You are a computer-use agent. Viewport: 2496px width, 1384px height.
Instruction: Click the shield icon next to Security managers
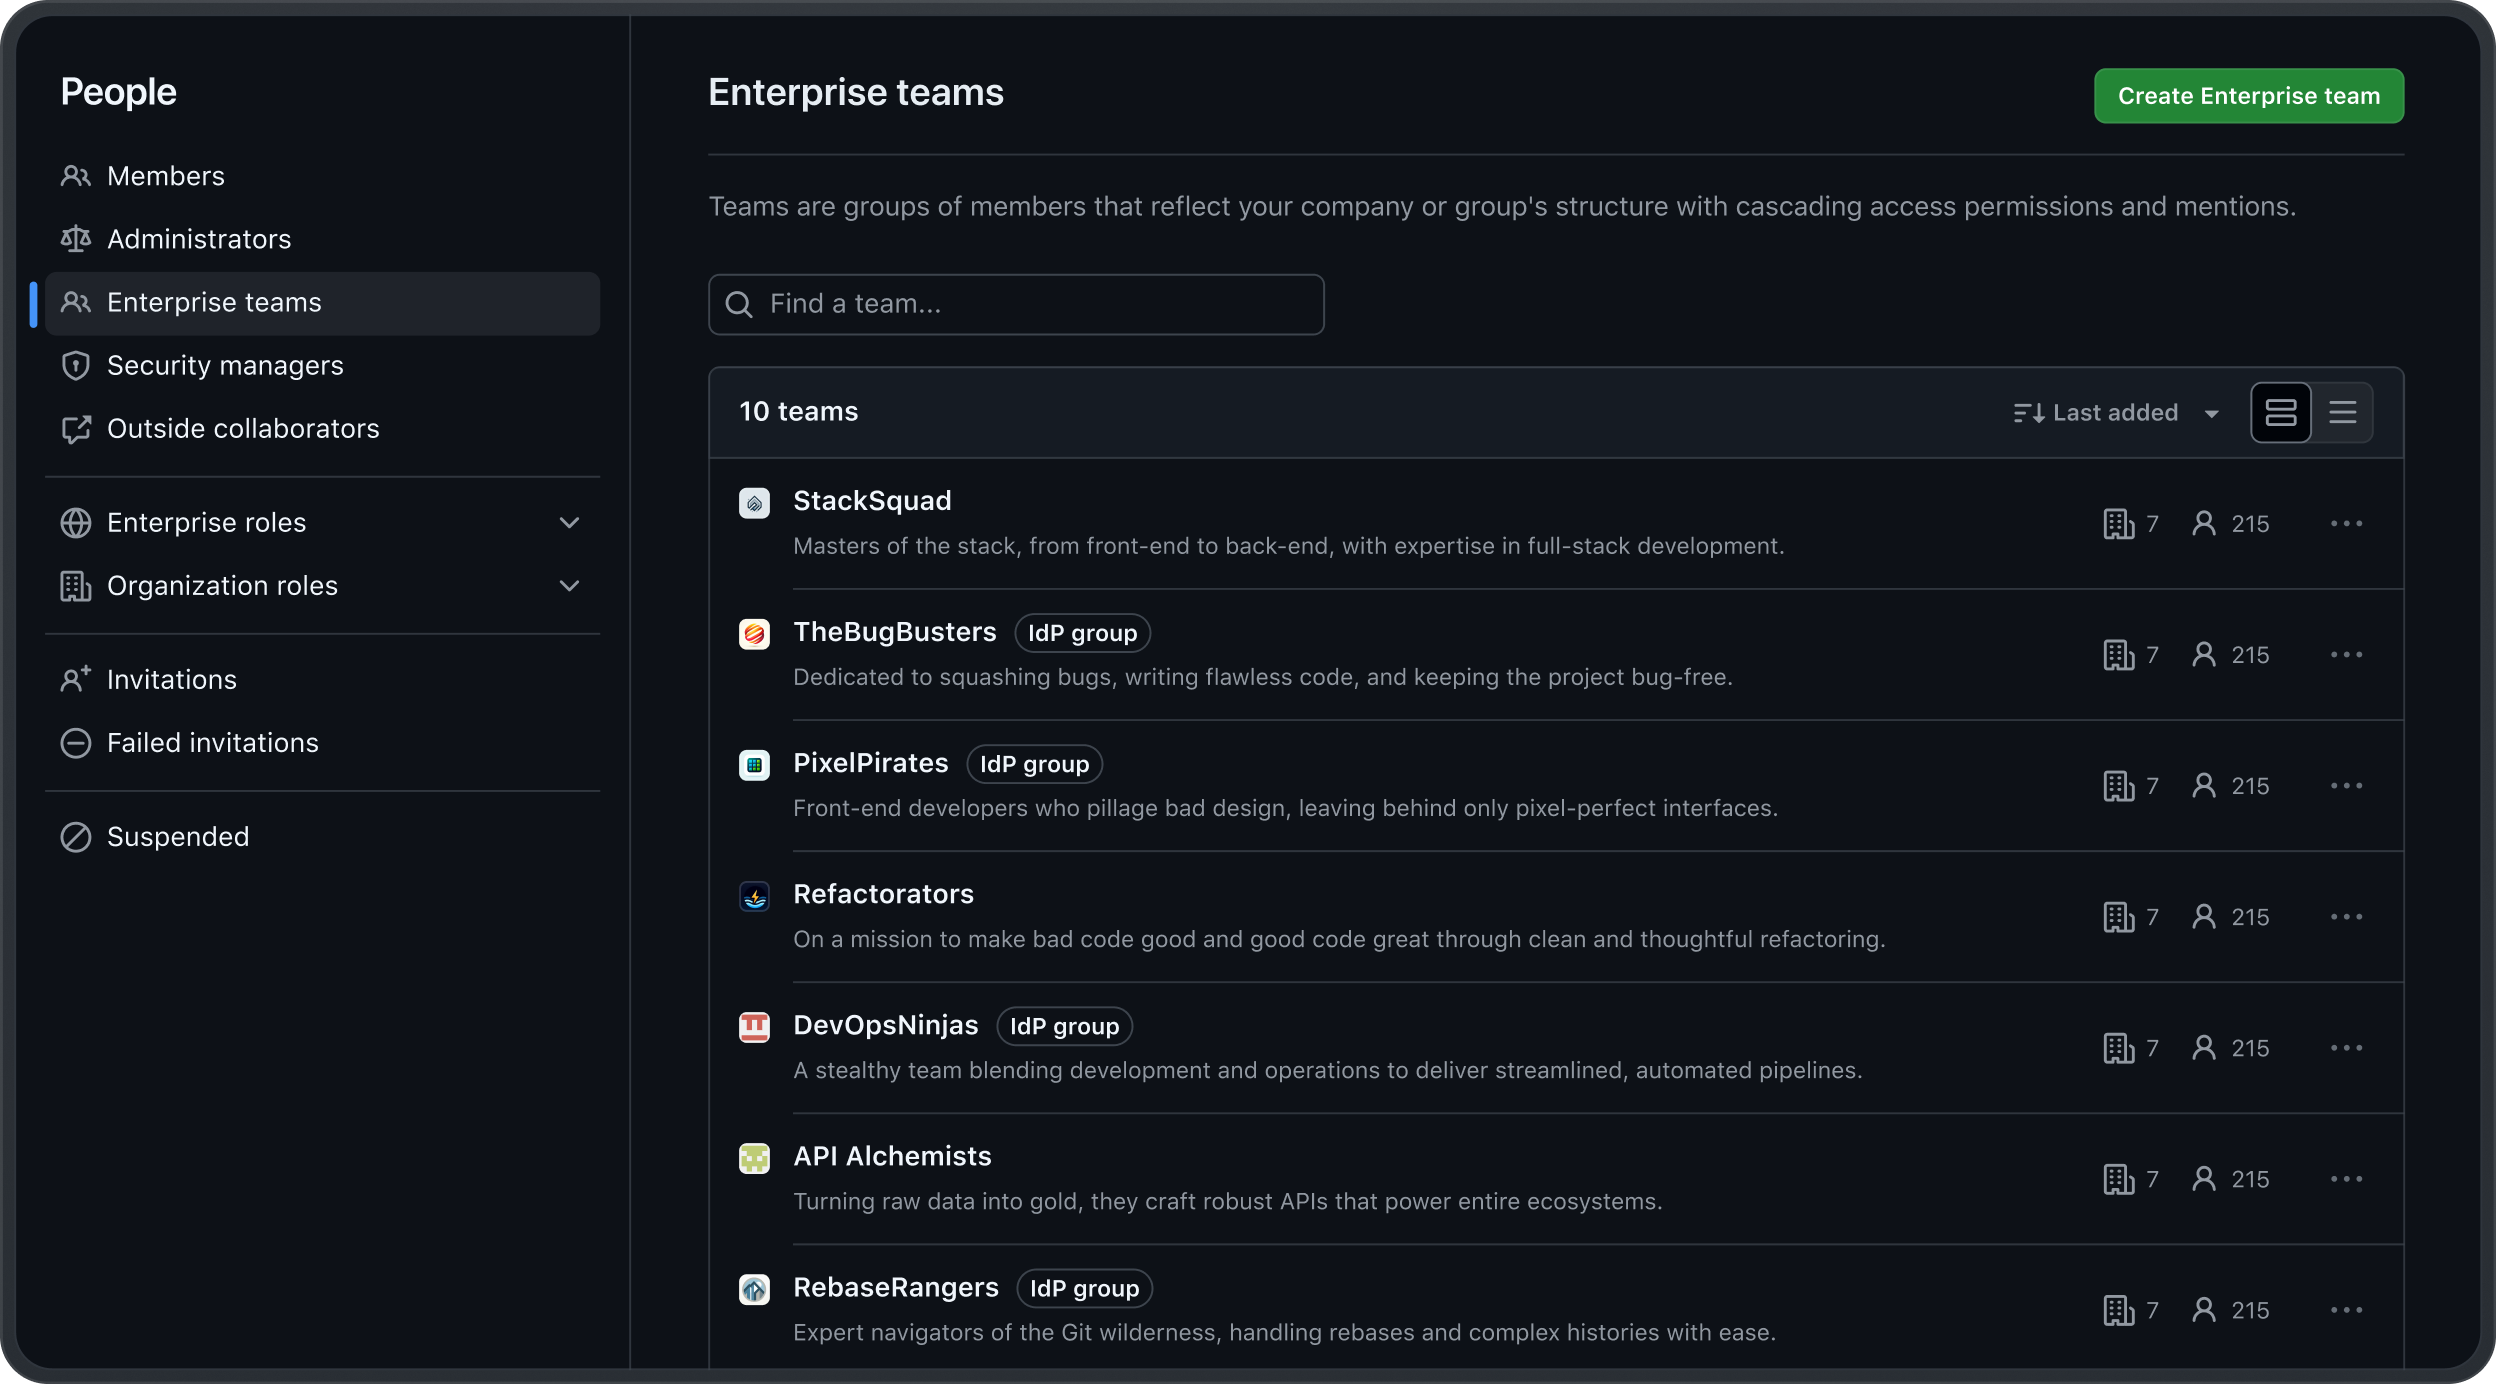[x=77, y=366]
